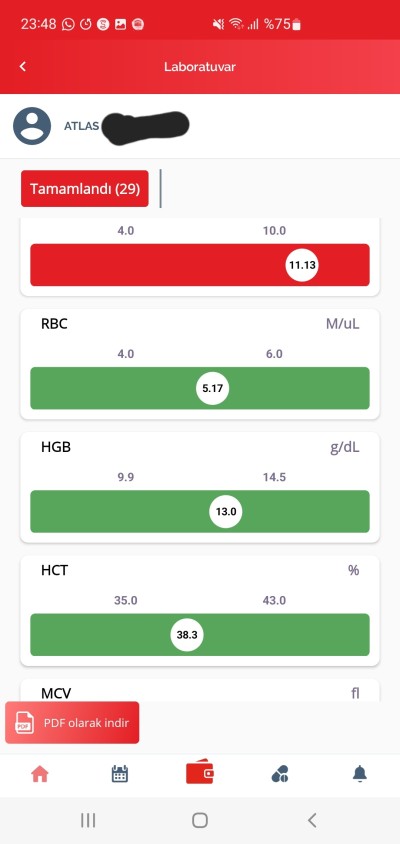Tap the HGB value marker 13.0
The height and width of the screenshot is (844, 400).
[x=226, y=511]
